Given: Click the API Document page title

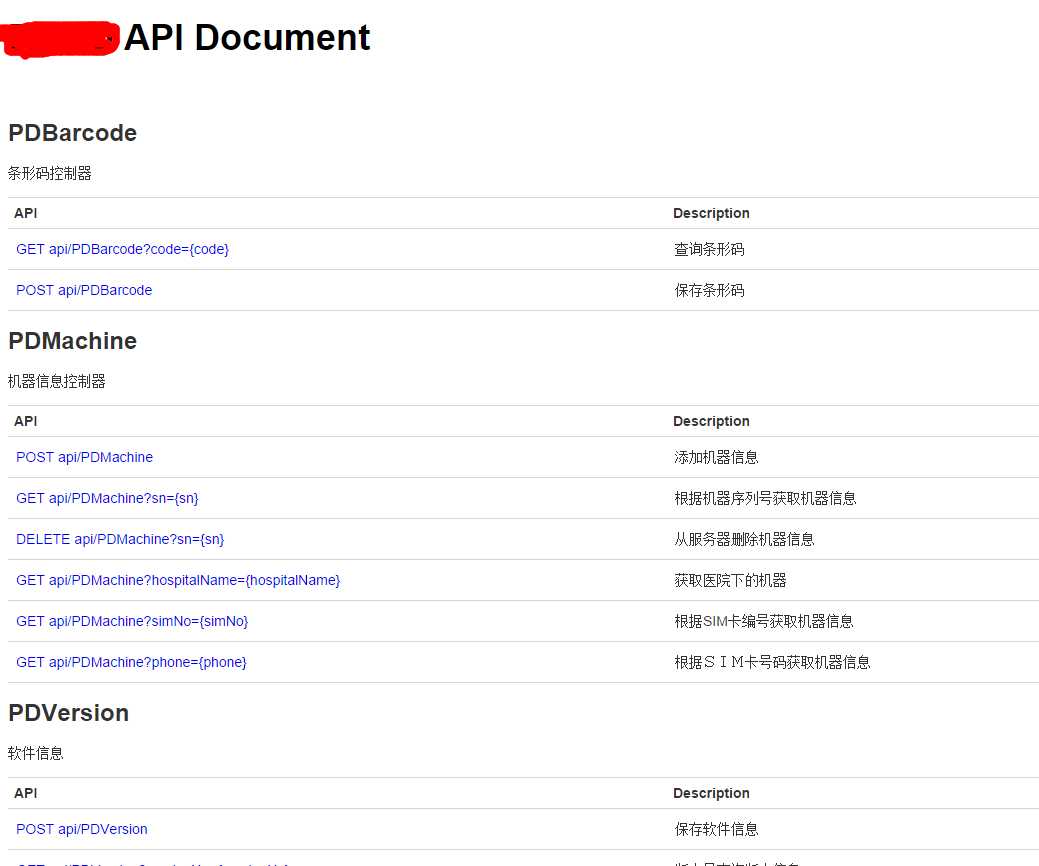Looking at the screenshot, I should 247,38.
